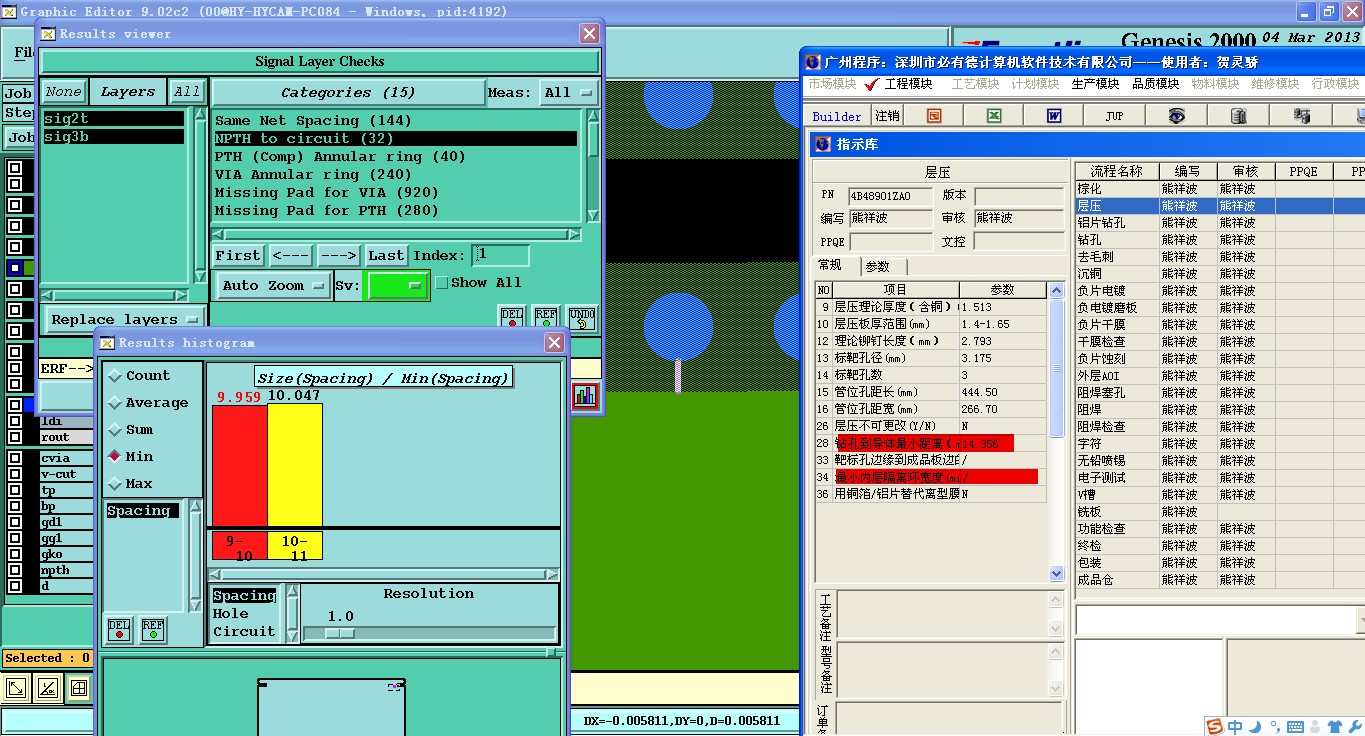1365x736 pixels.
Task: Click the Word icon in Builder toolbar
Action: click(1054, 116)
